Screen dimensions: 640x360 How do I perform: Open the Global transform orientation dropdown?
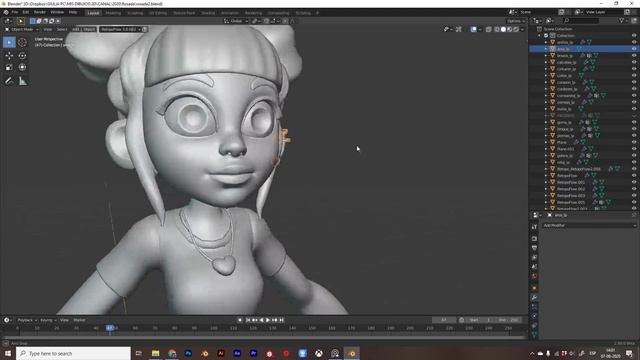(236, 21)
